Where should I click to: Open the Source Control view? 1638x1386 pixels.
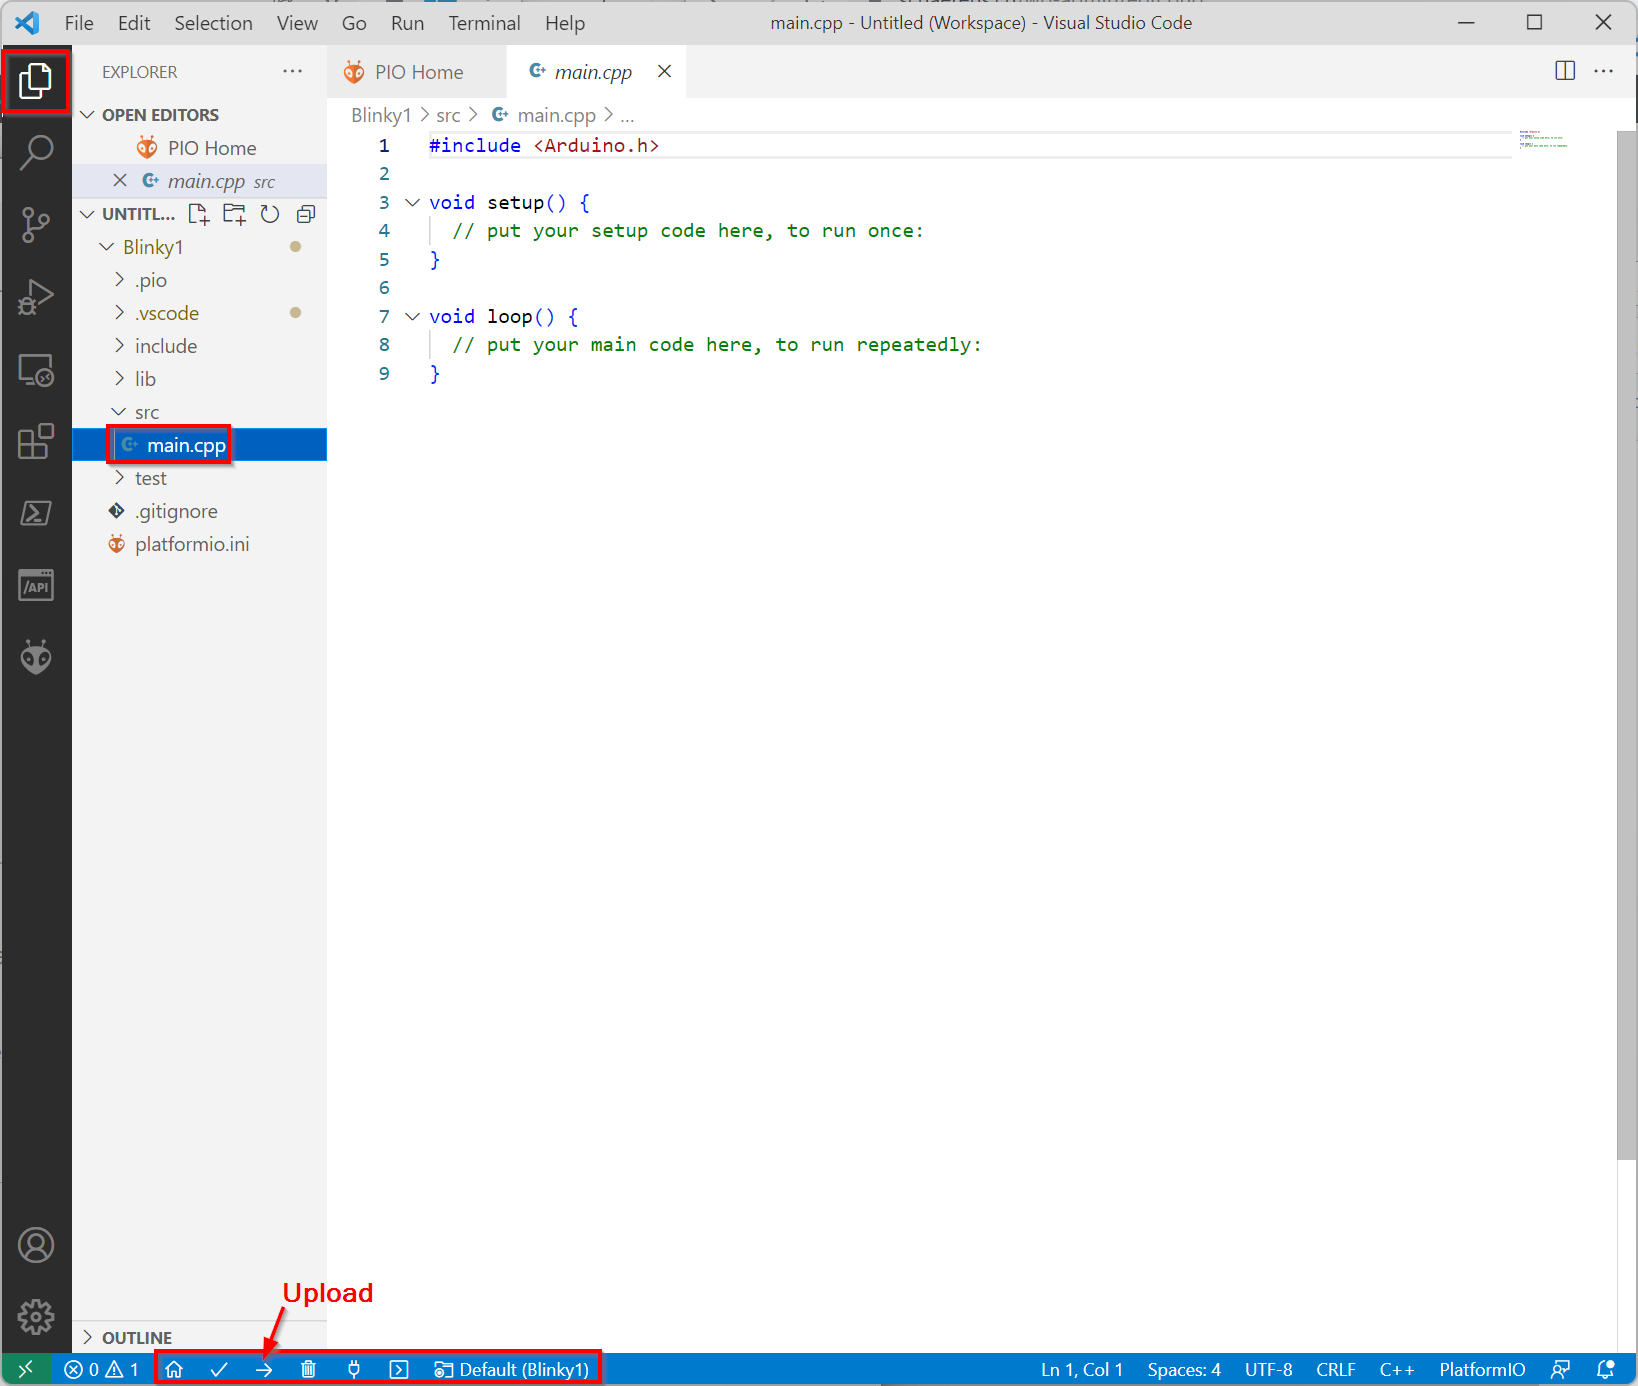tap(36, 225)
